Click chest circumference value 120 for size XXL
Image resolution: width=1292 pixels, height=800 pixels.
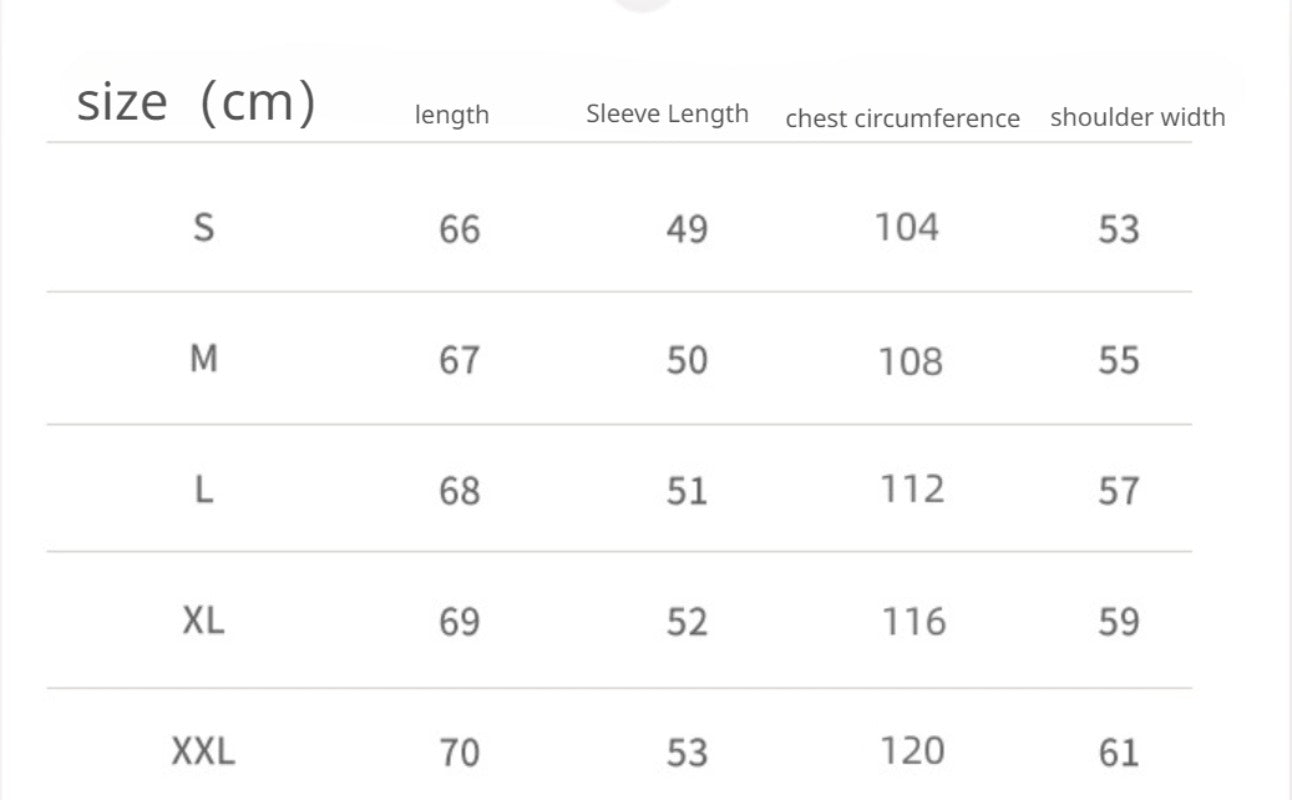[912, 751]
